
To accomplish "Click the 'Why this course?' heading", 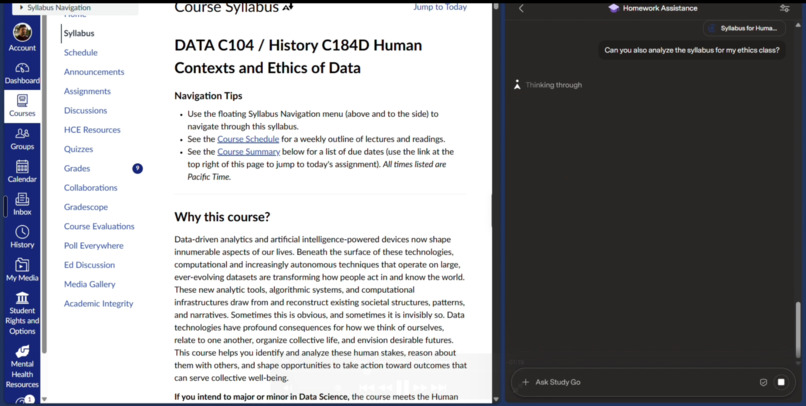I will tap(222, 217).
